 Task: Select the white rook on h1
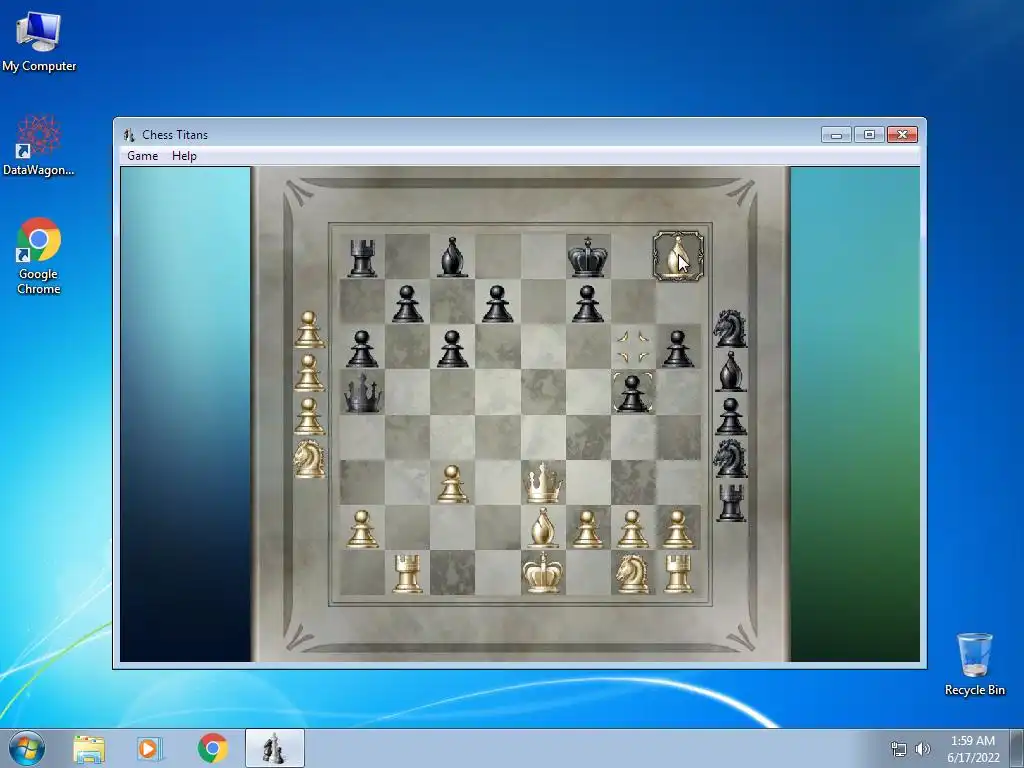click(x=678, y=573)
